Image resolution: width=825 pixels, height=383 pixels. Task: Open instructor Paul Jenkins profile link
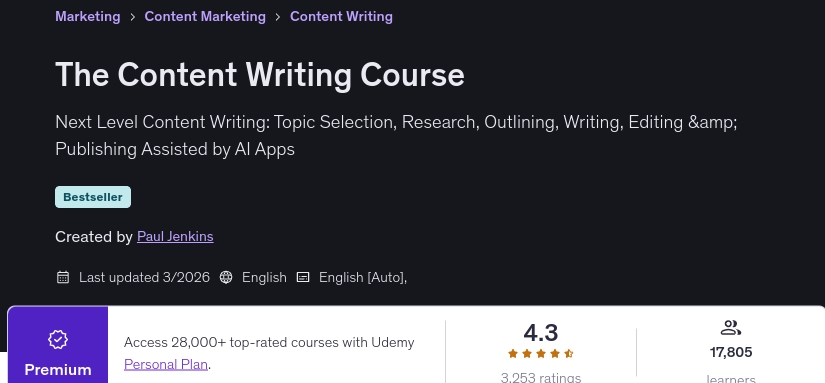click(175, 237)
